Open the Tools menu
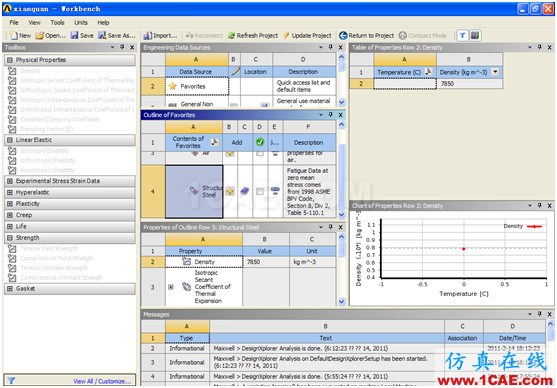The height and width of the screenshot is (388, 557). click(x=57, y=22)
